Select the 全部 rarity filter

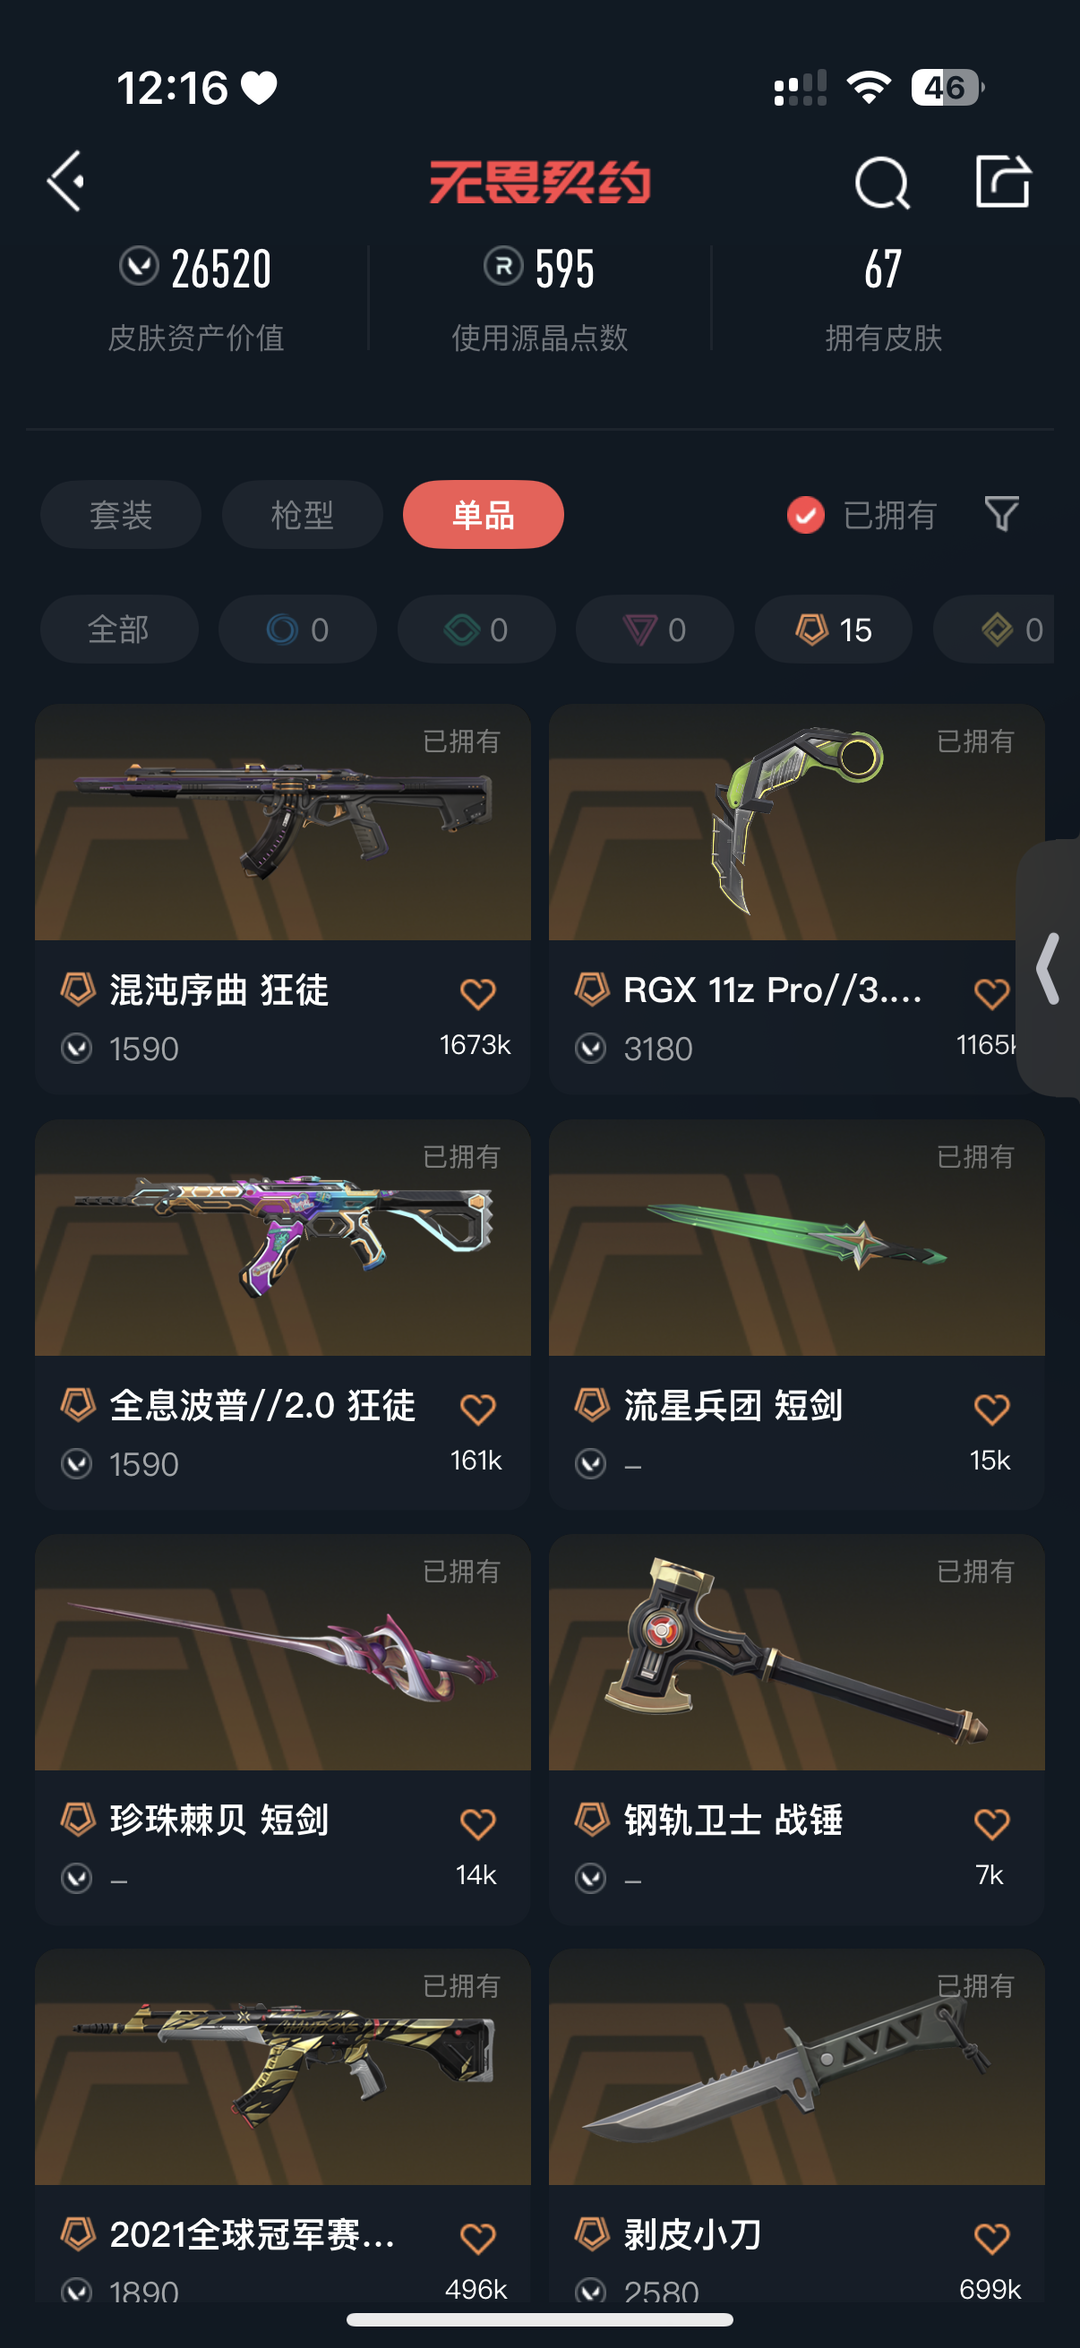(x=119, y=629)
